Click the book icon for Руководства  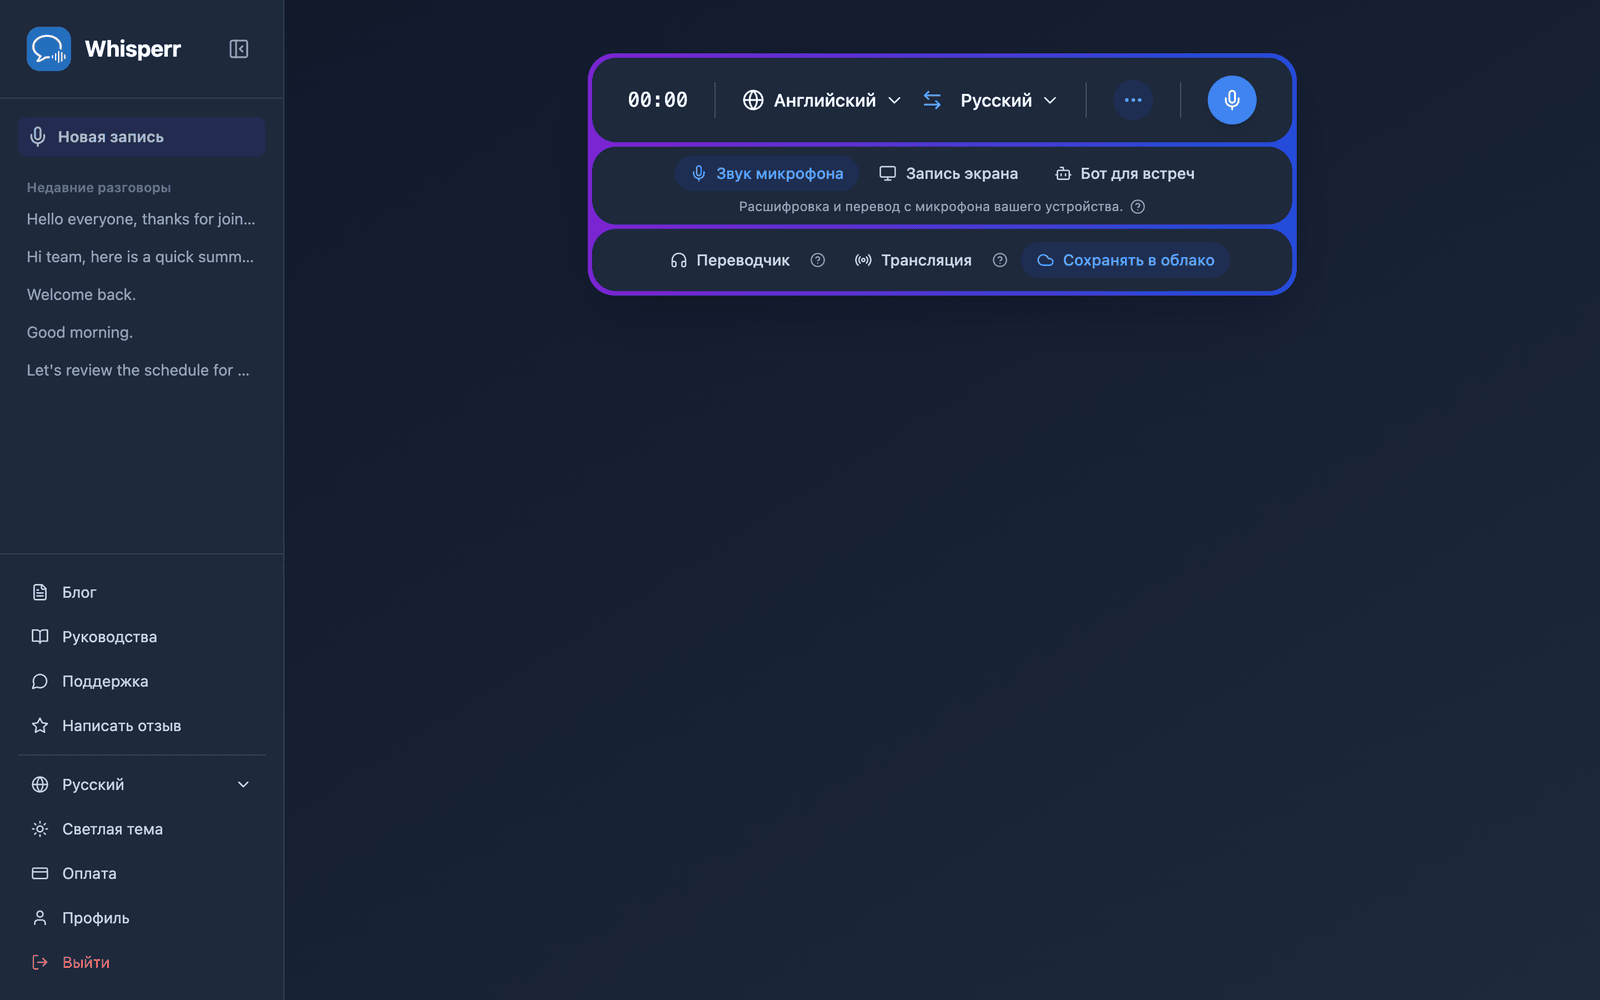40,637
